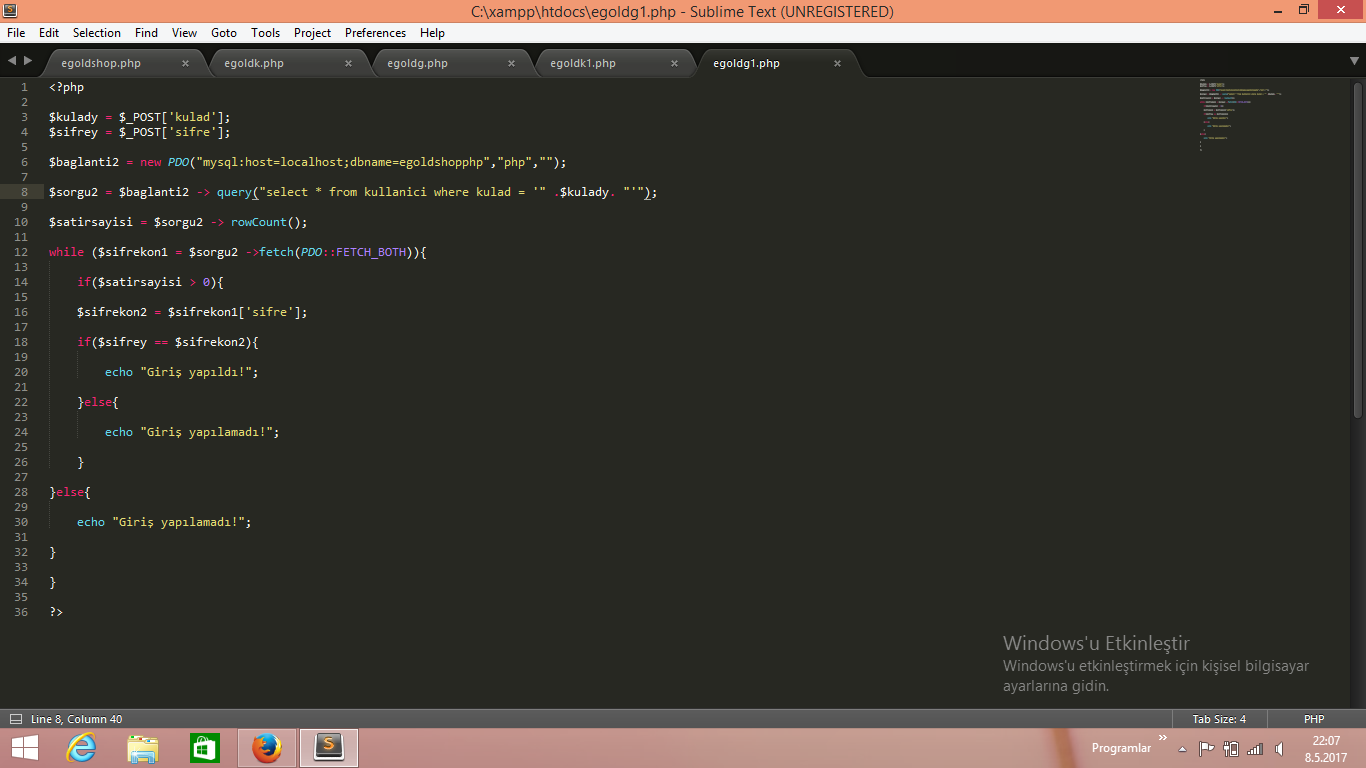Open the Tools menu
Viewport: 1366px width, 768px height.
point(266,33)
